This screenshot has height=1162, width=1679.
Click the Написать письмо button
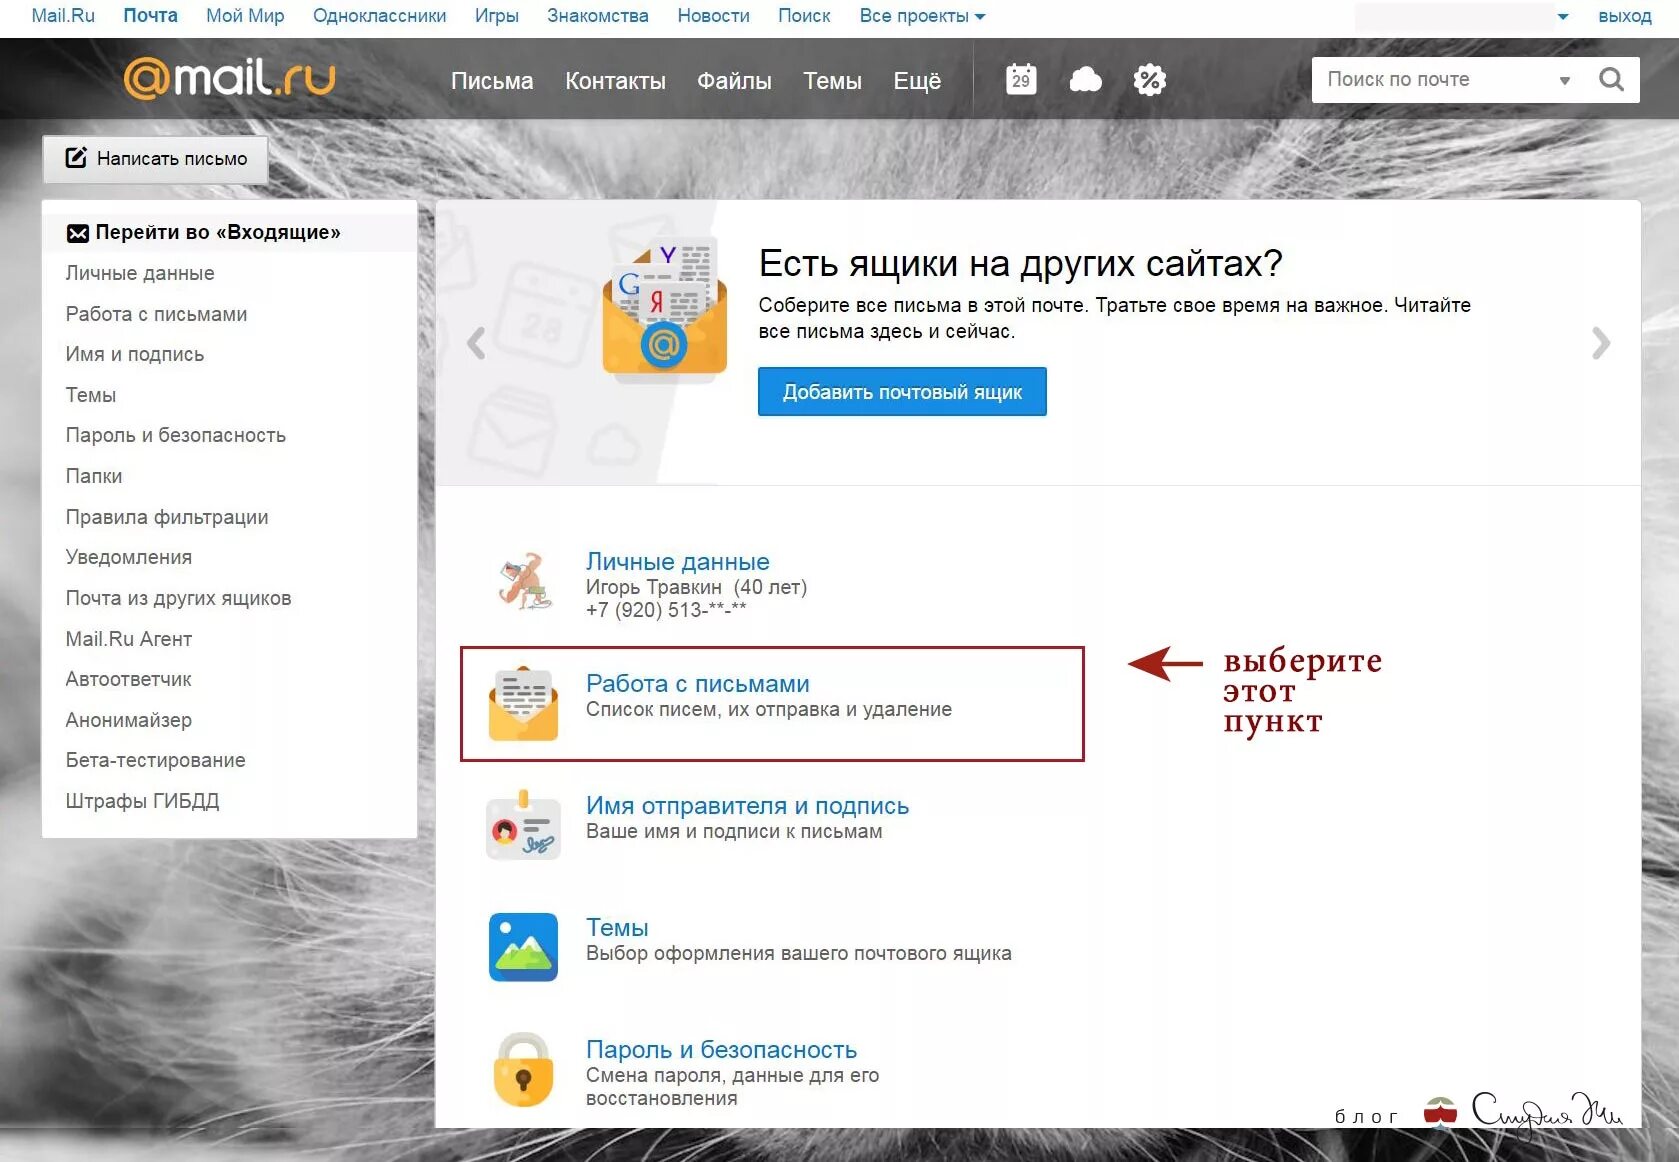click(155, 159)
